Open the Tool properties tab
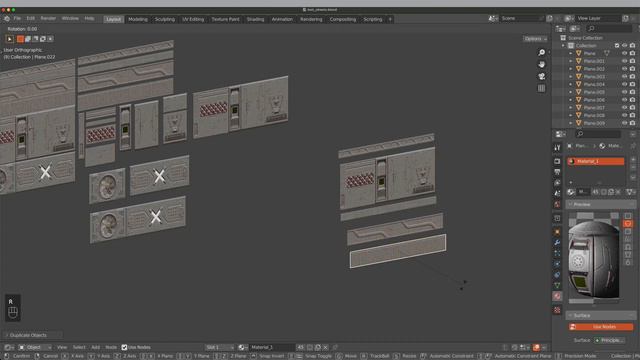This screenshot has width=640, height=360. click(x=557, y=148)
